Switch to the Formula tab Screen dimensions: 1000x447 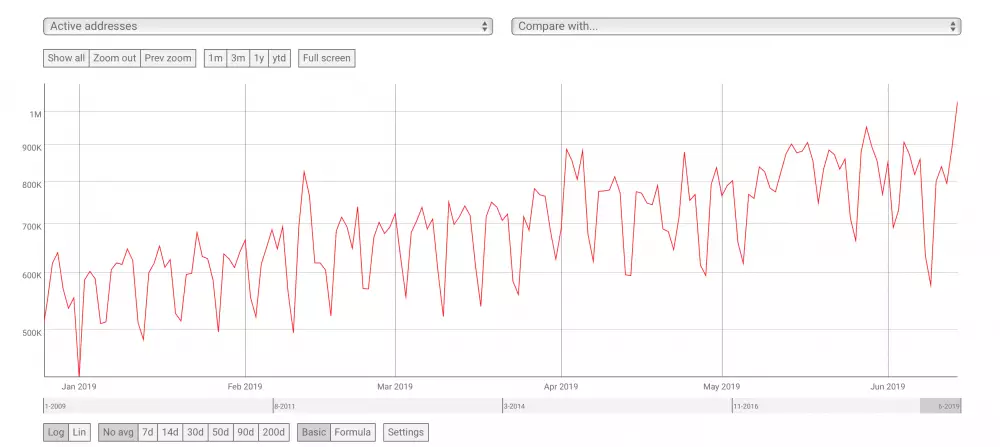pos(353,432)
